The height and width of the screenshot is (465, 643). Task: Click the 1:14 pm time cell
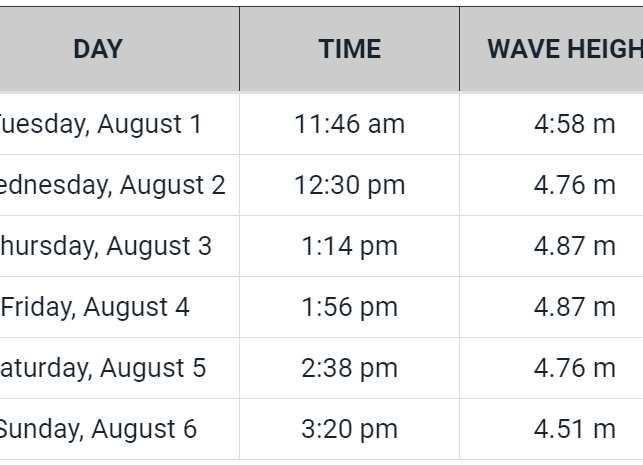tap(349, 246)
